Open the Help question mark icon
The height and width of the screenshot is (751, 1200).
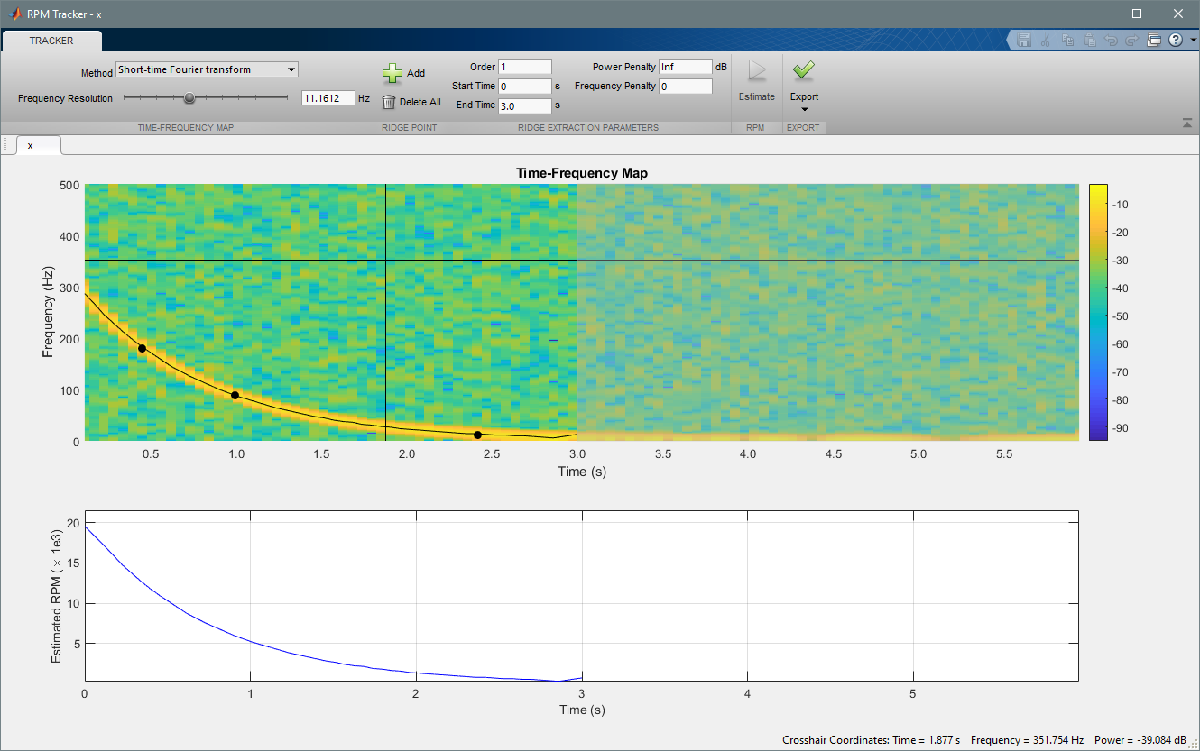[1174, 41]
